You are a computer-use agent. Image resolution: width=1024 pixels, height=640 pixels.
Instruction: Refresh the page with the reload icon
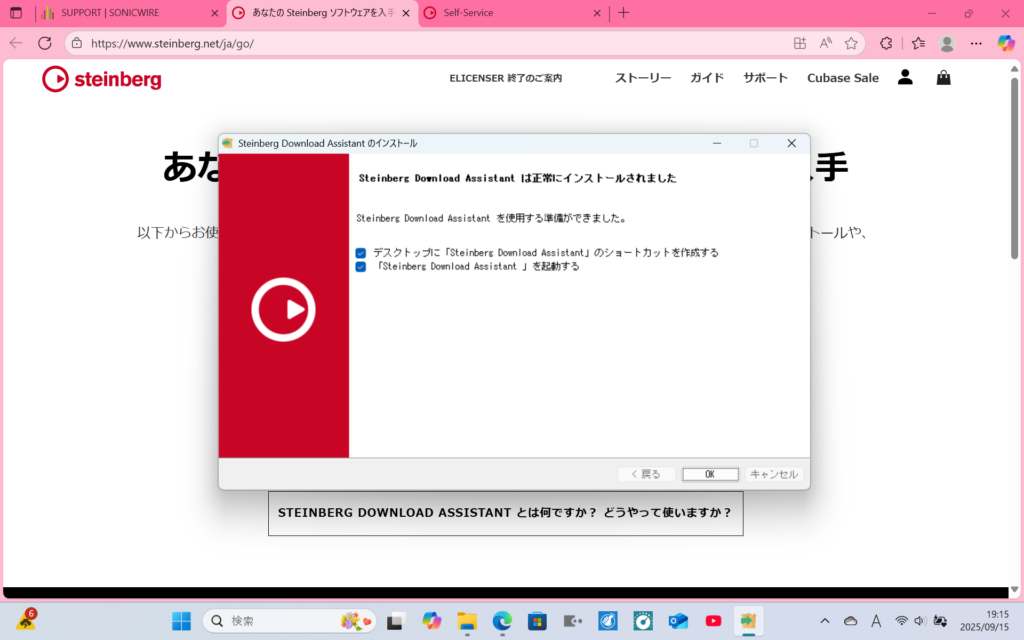tap(44, 43)
